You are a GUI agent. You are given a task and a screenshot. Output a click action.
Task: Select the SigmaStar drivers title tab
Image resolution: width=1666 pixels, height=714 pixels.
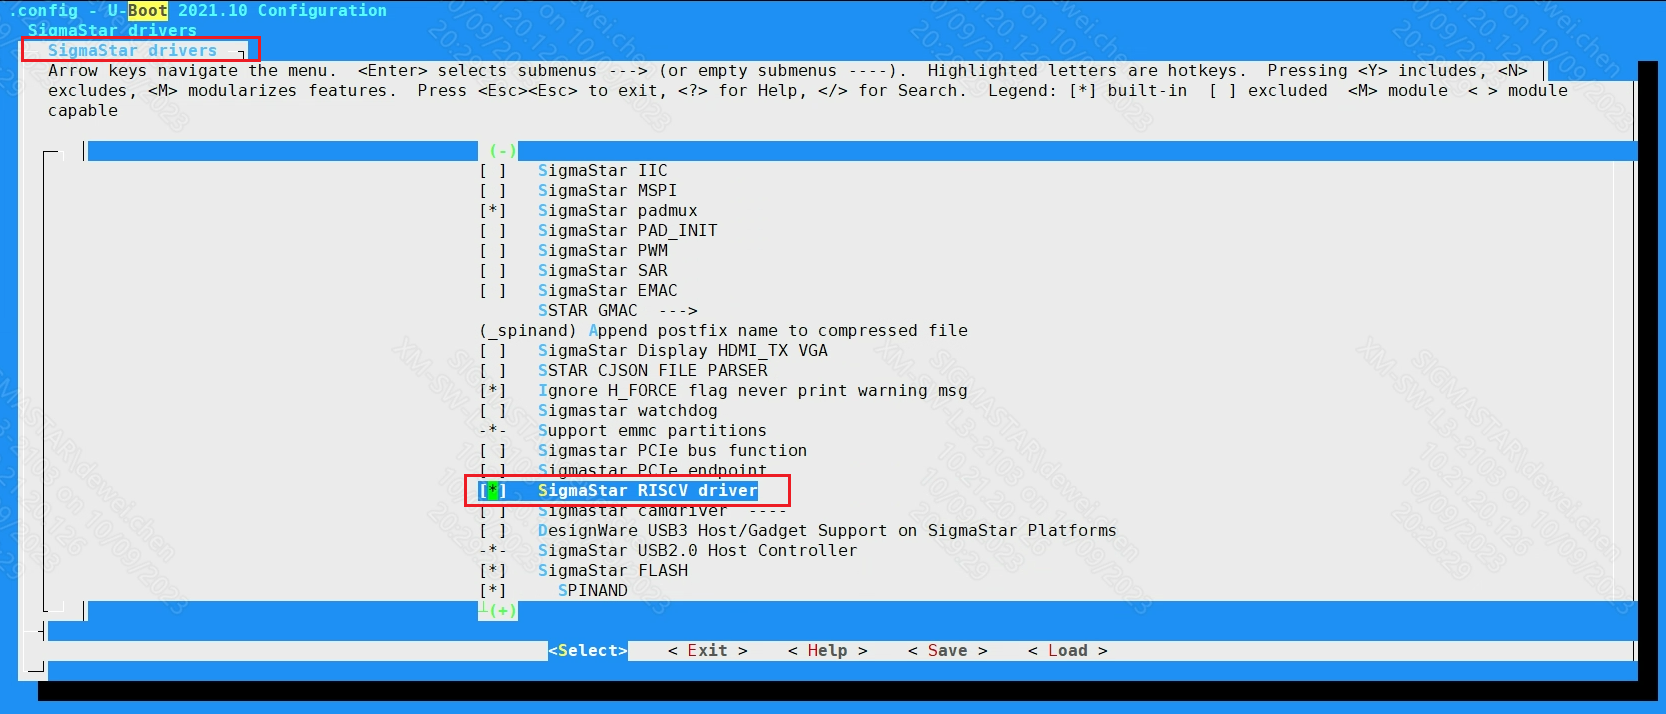[x=133, y=50]
